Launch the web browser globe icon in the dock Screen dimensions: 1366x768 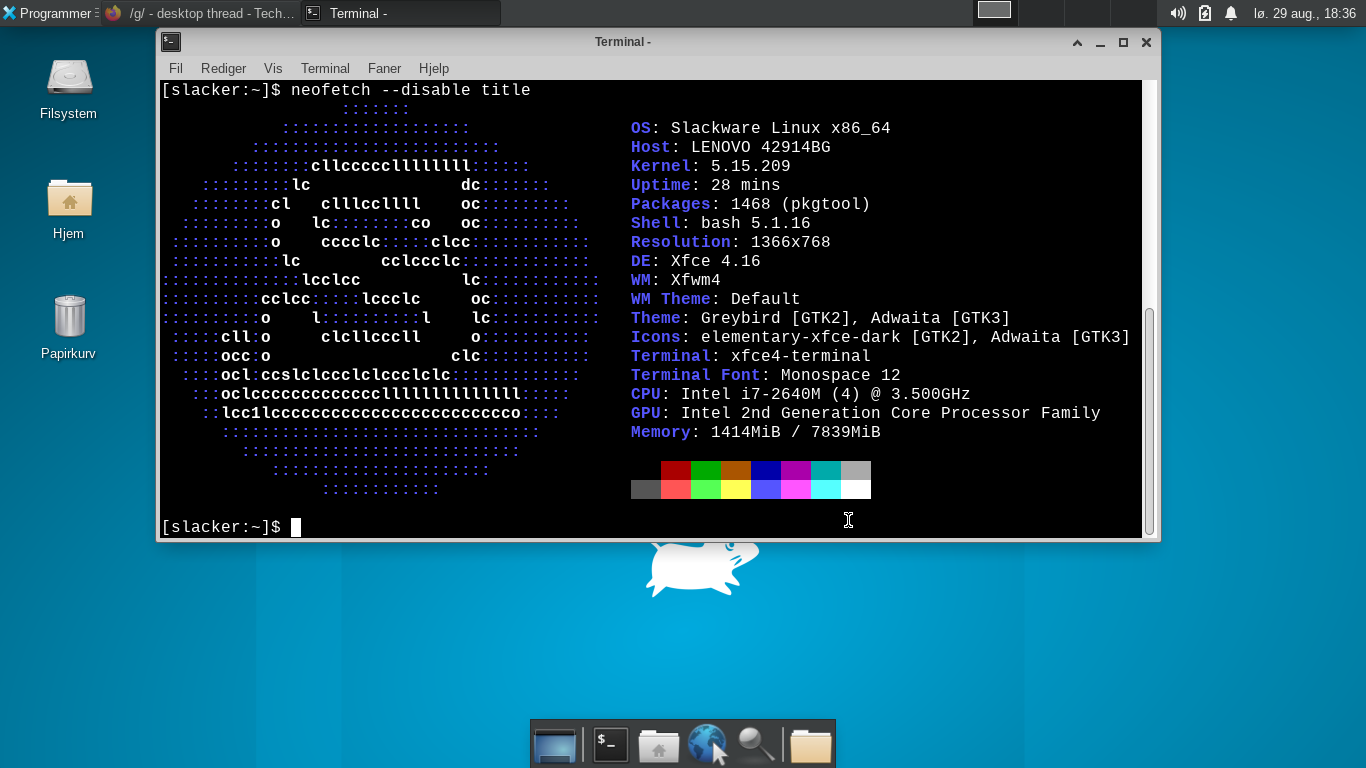point(708,745)
